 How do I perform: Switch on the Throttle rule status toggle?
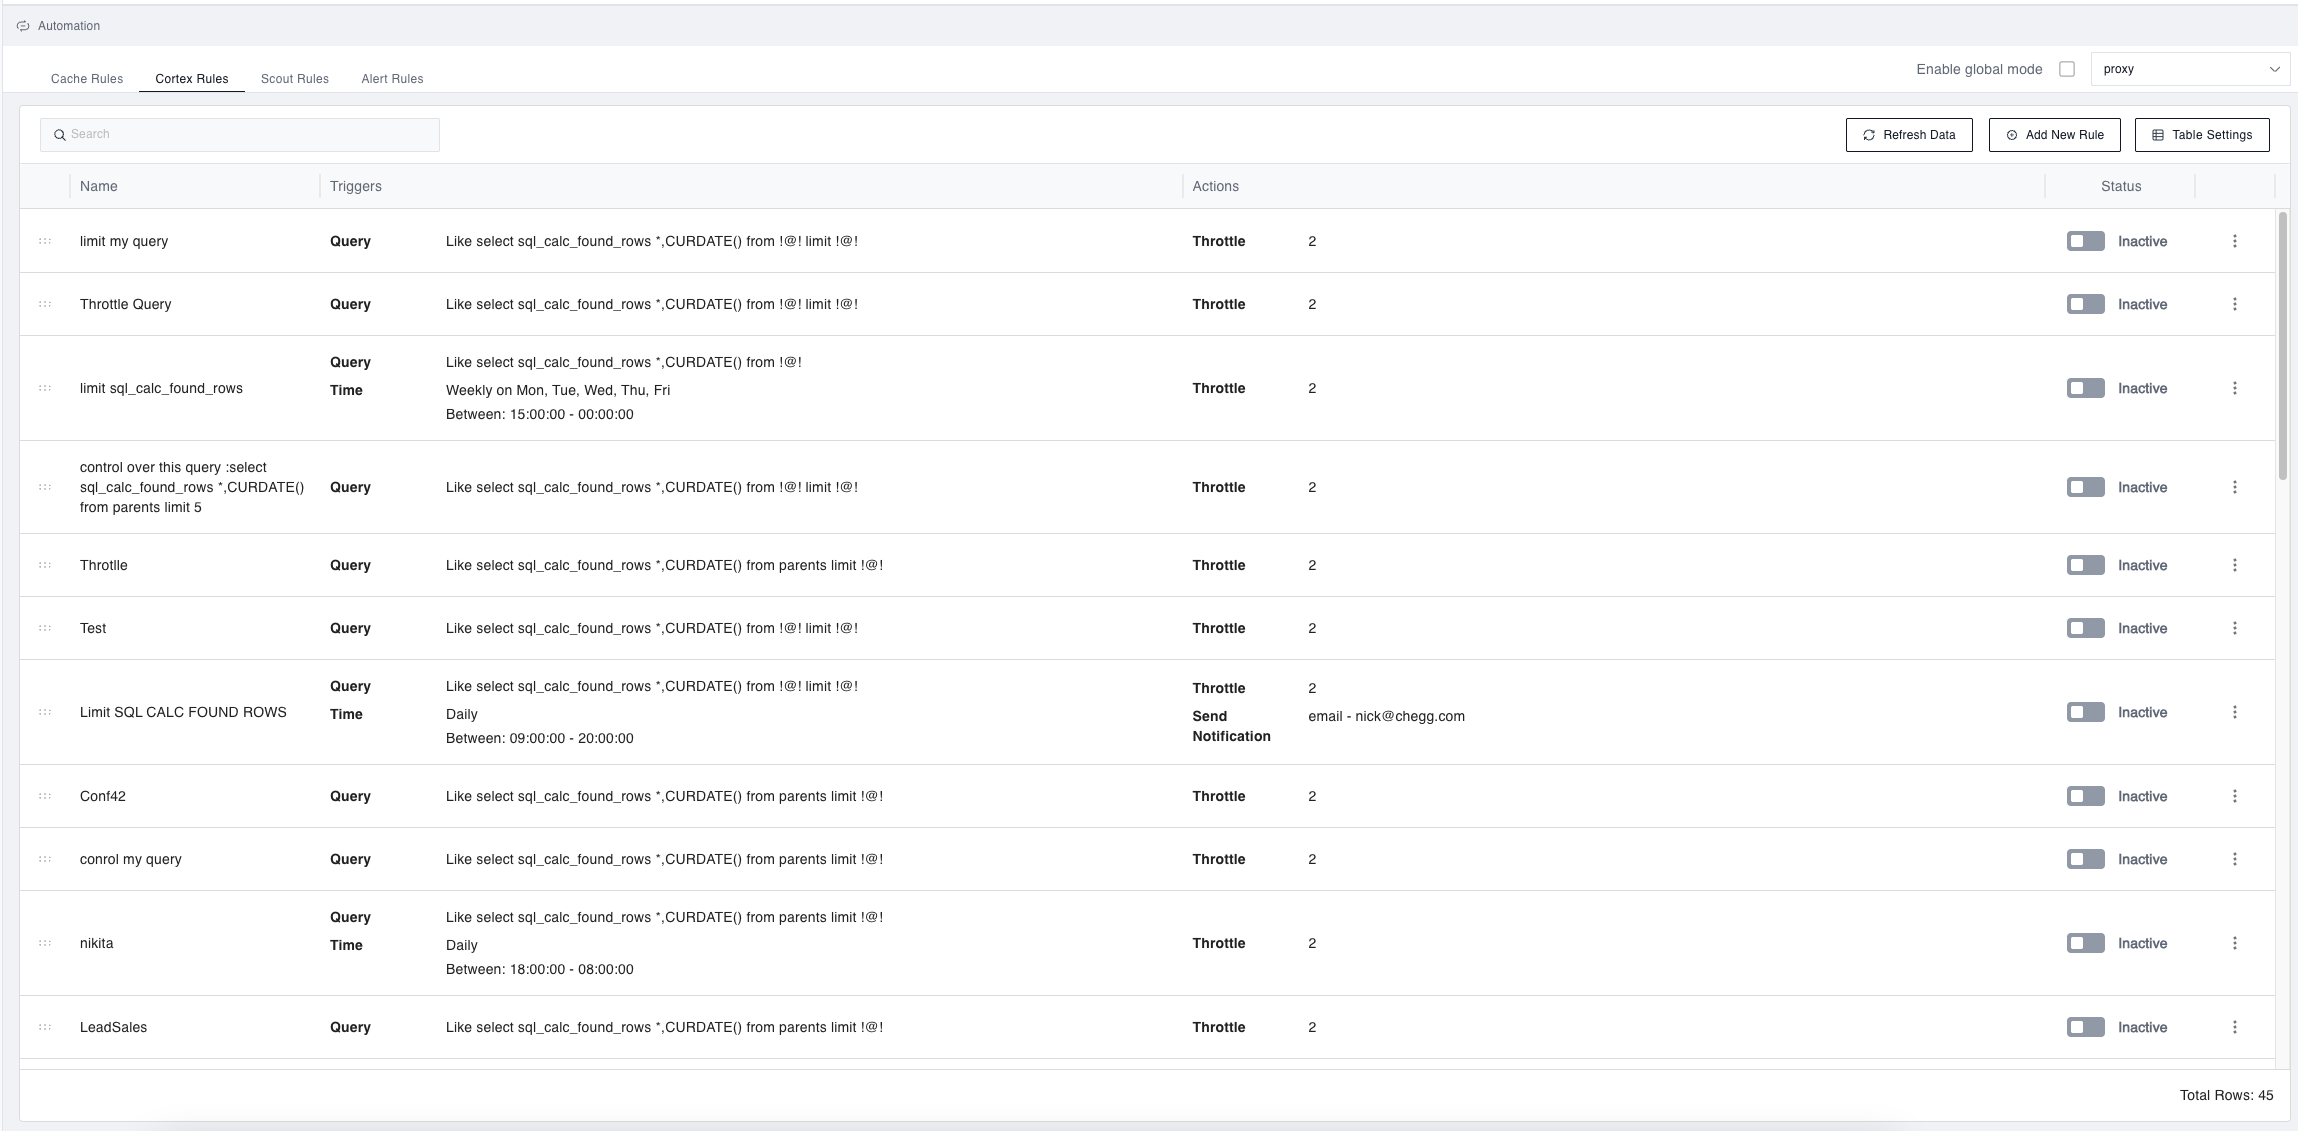click(2085, 565)
